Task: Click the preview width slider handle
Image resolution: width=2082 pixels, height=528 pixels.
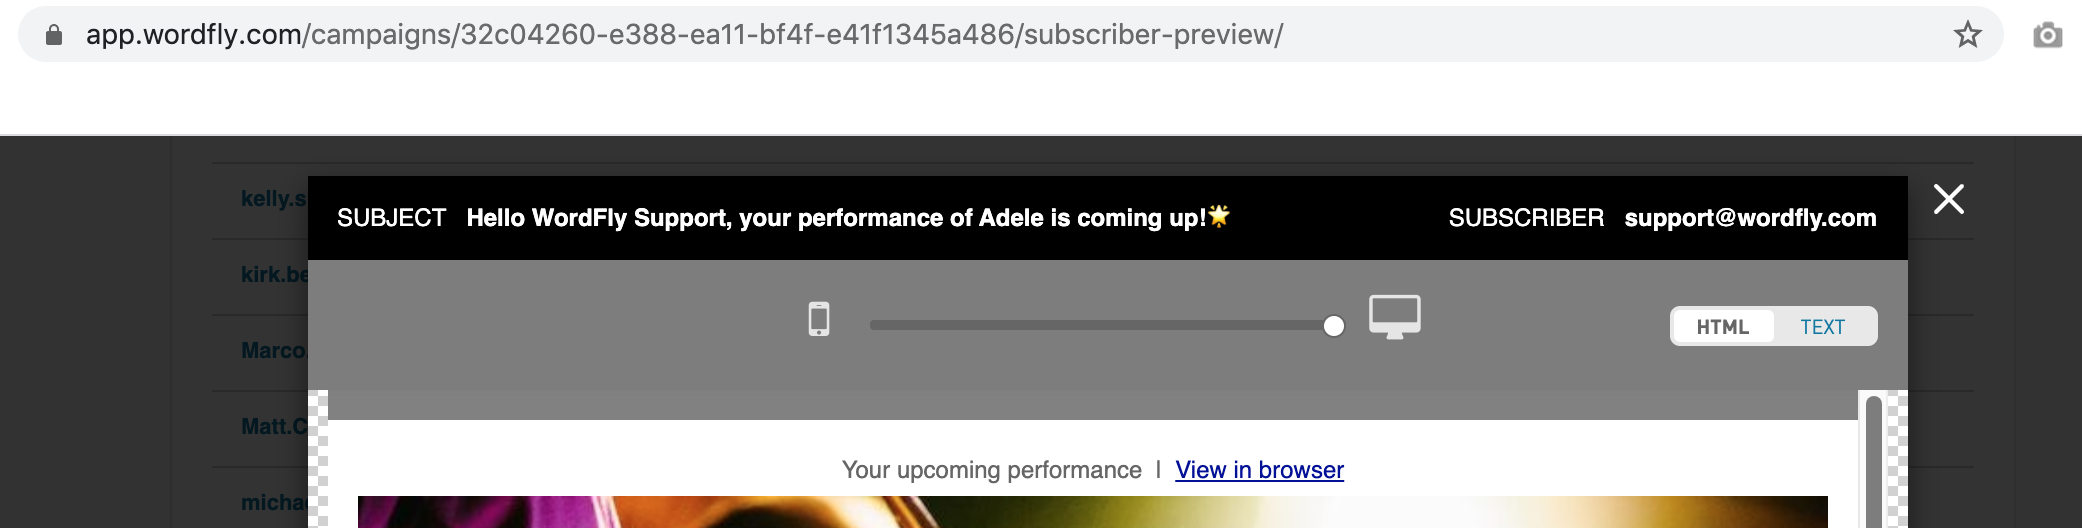Action: tap(1333, 326)
